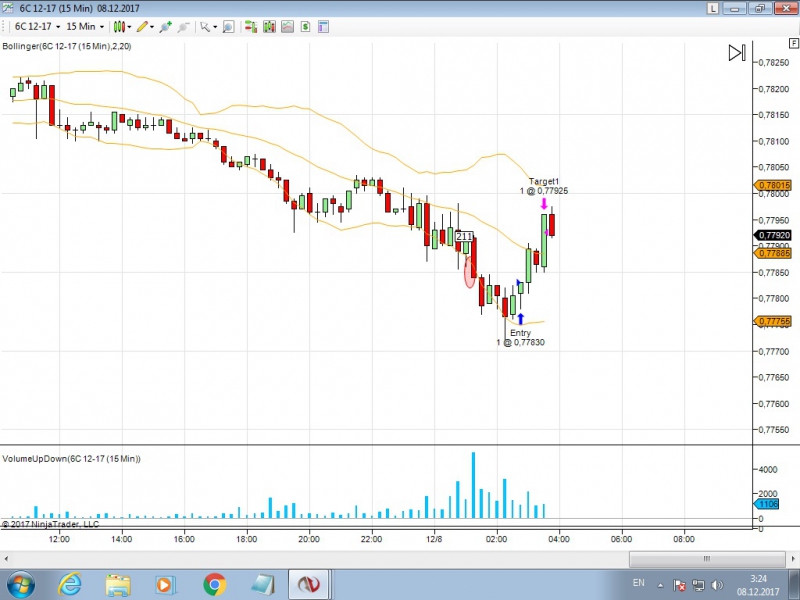Click the blue entry up-arrow marker
The width and height of the screenshot is (800, 600).
tap(520, 319)
